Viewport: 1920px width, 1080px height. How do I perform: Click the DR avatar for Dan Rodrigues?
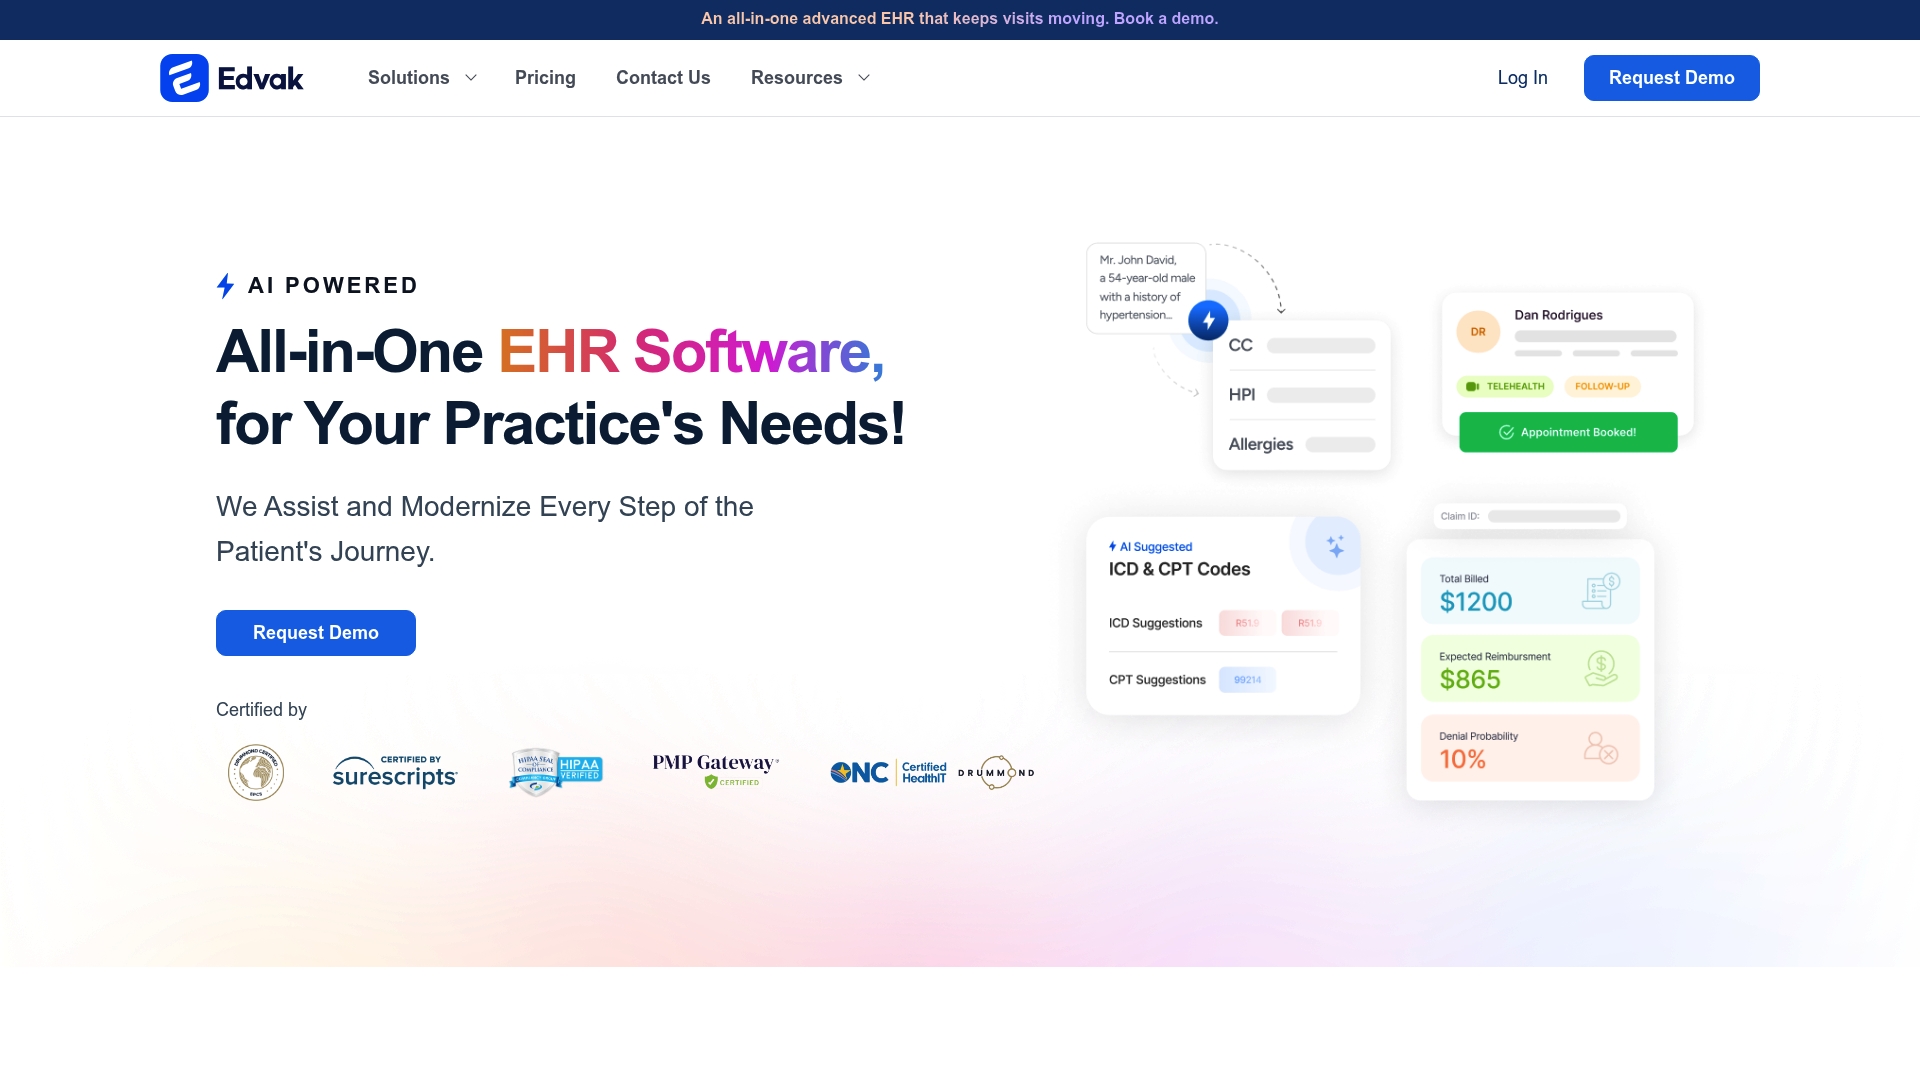click(1478, 332)
